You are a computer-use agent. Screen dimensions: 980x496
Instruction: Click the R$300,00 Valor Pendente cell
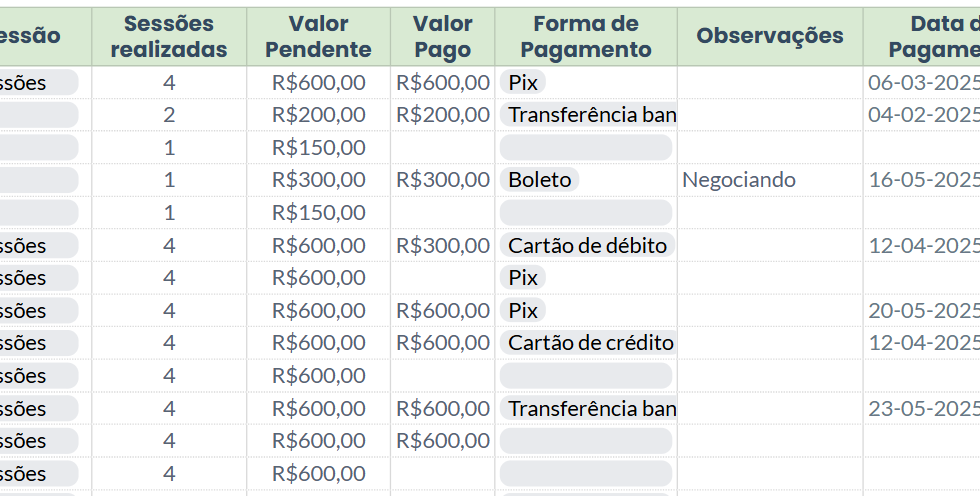tap(318, 180)
